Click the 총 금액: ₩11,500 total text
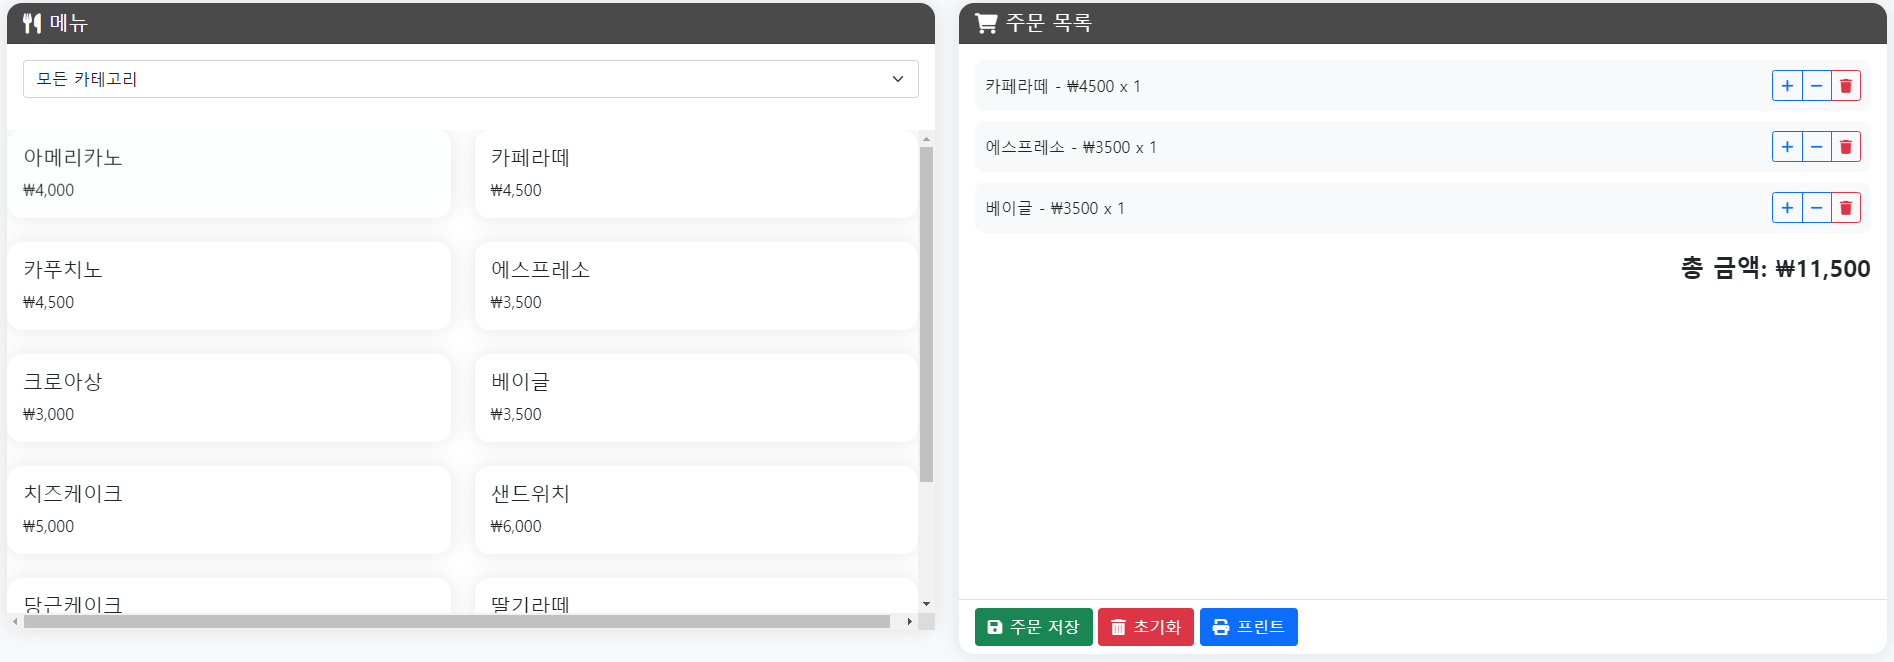This screenshot has width=1894, height=662. [1775, 268]
